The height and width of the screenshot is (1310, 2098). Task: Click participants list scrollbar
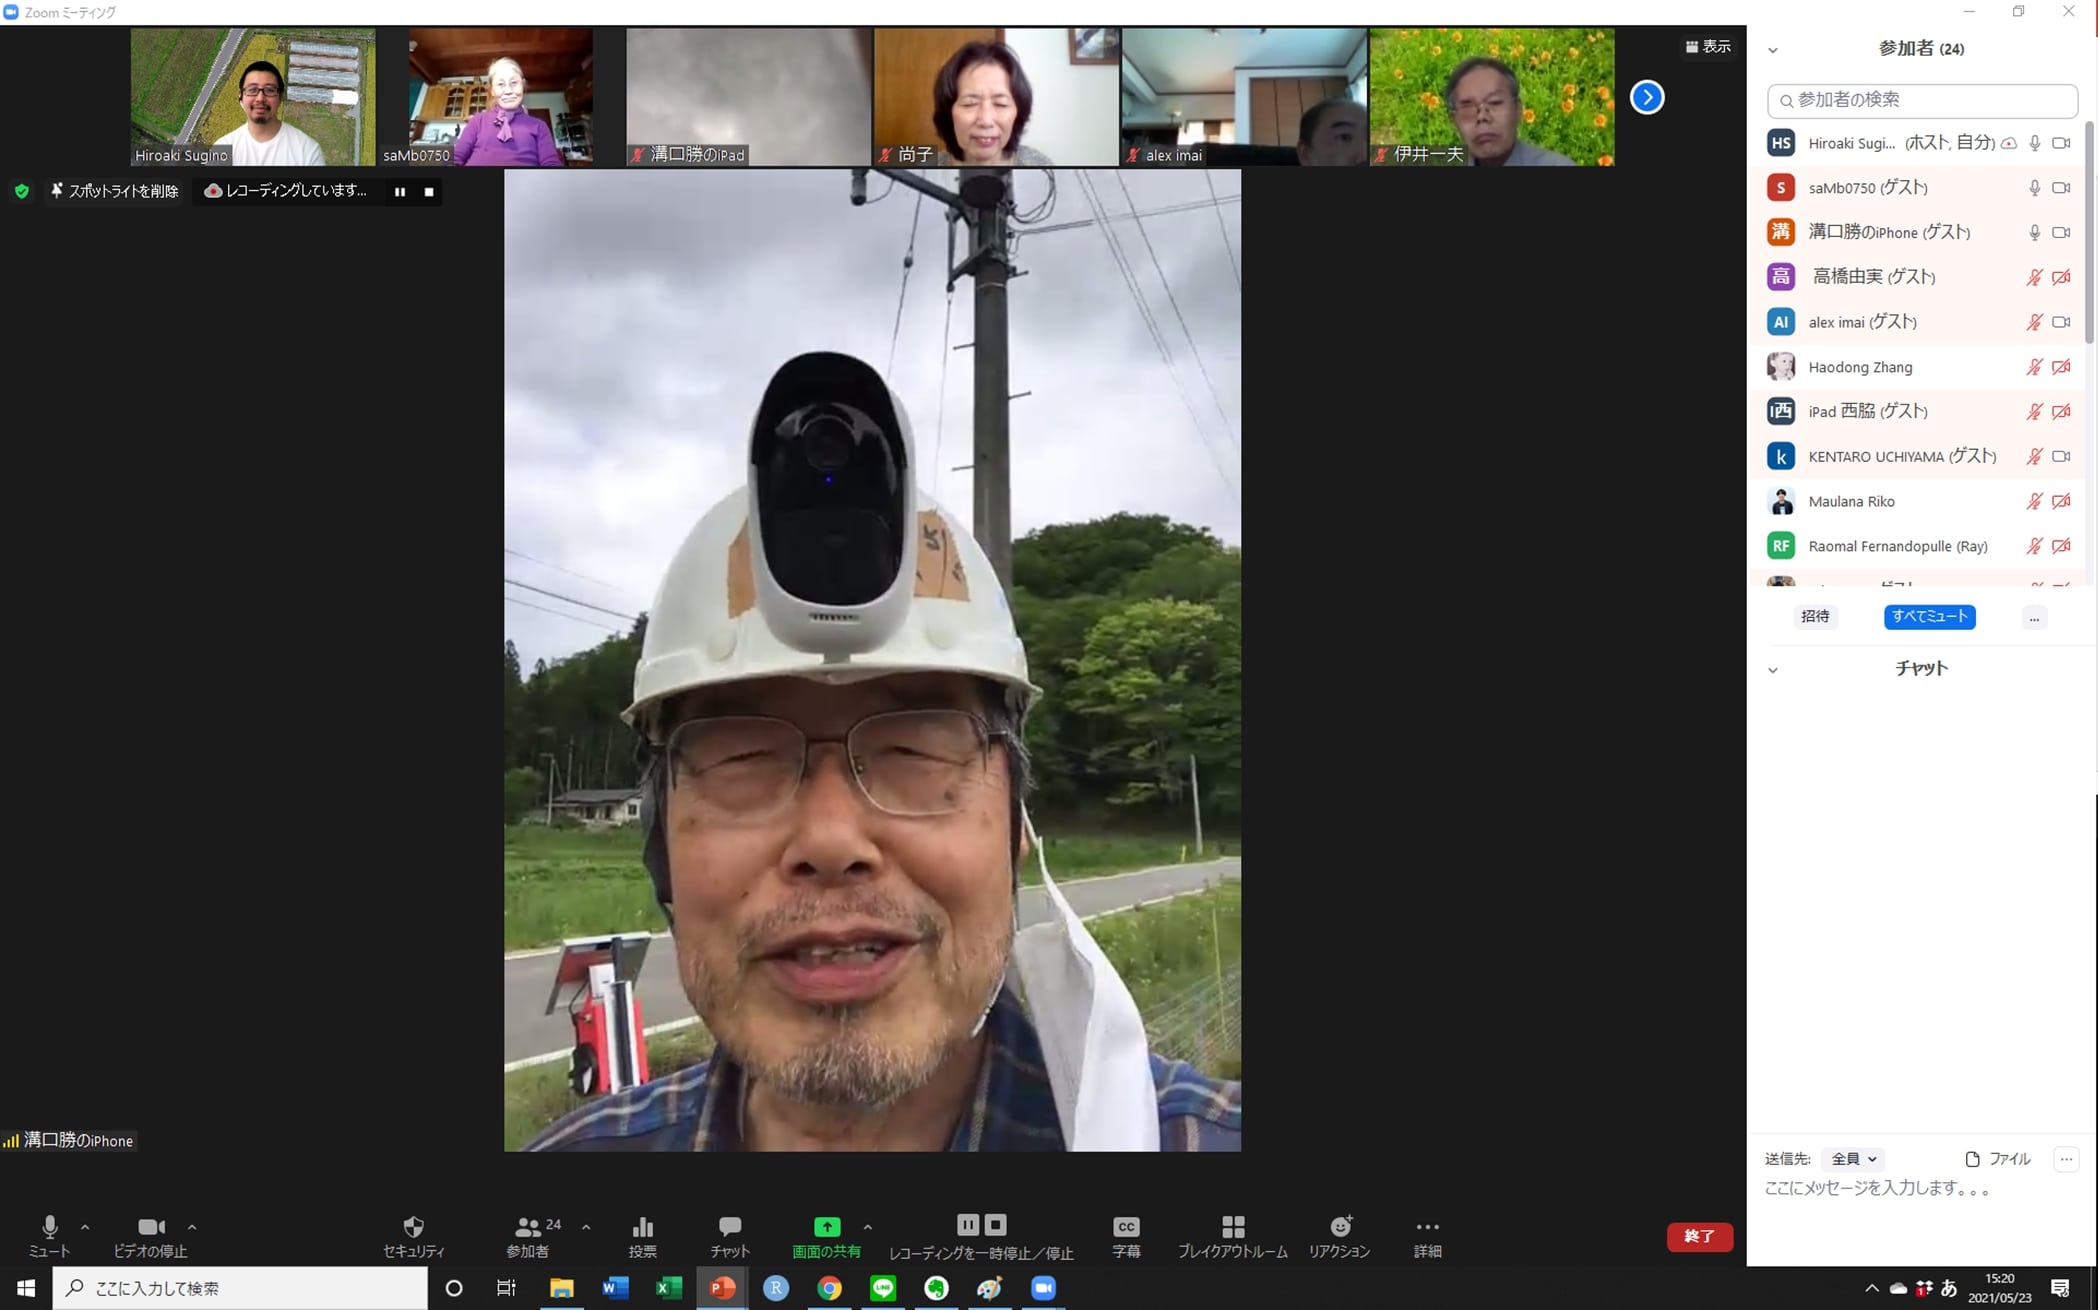[2089, 235]
